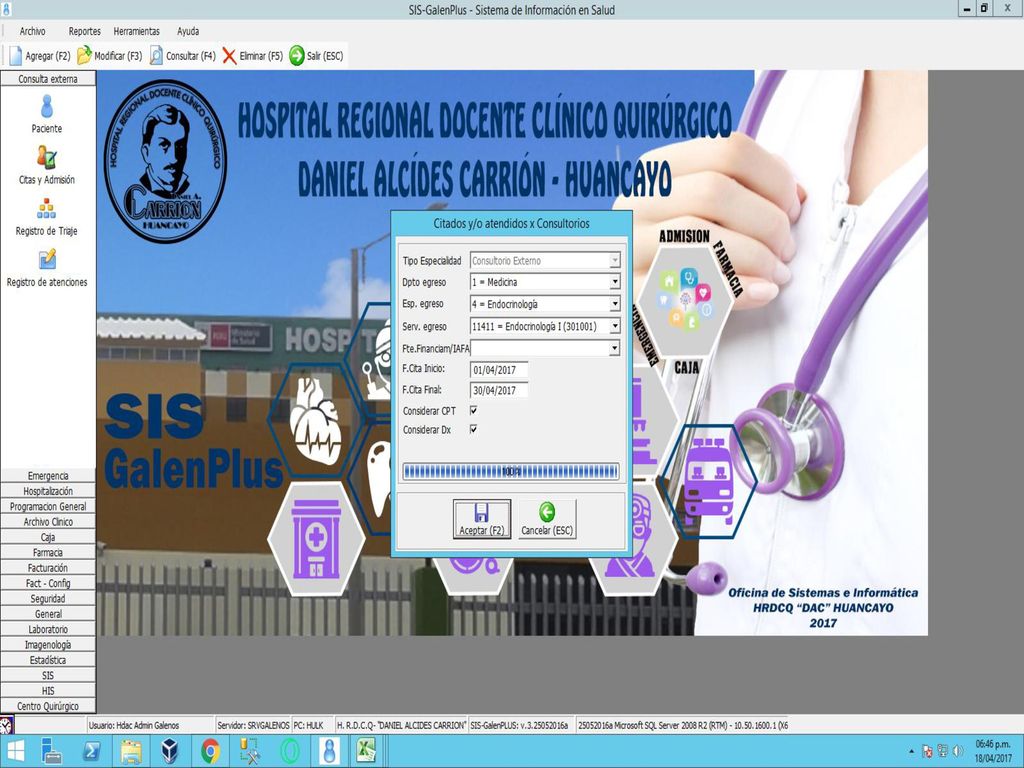Open the Archivo menu
The height and width of the screenshot is (768, 1024).
[33, 31]
